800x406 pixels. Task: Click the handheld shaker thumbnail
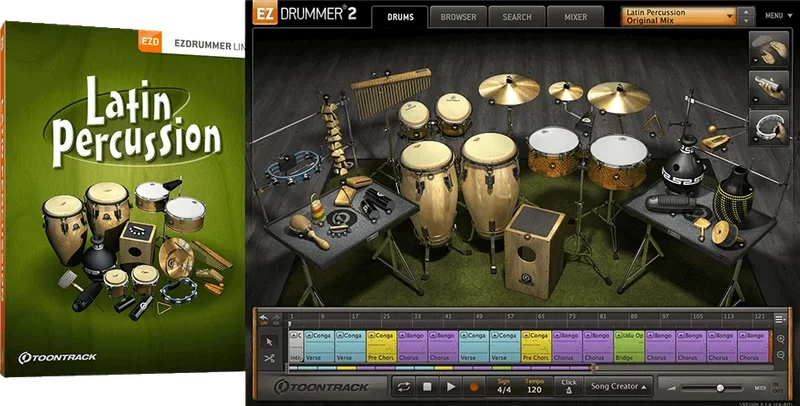click(x=769, y=89)
